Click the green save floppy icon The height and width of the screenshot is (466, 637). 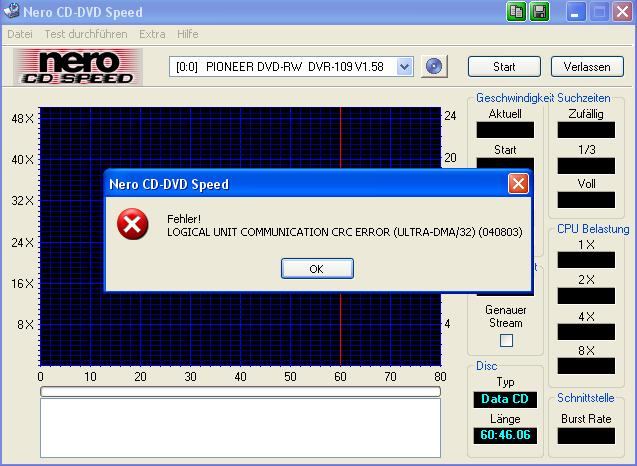point(540,11)
